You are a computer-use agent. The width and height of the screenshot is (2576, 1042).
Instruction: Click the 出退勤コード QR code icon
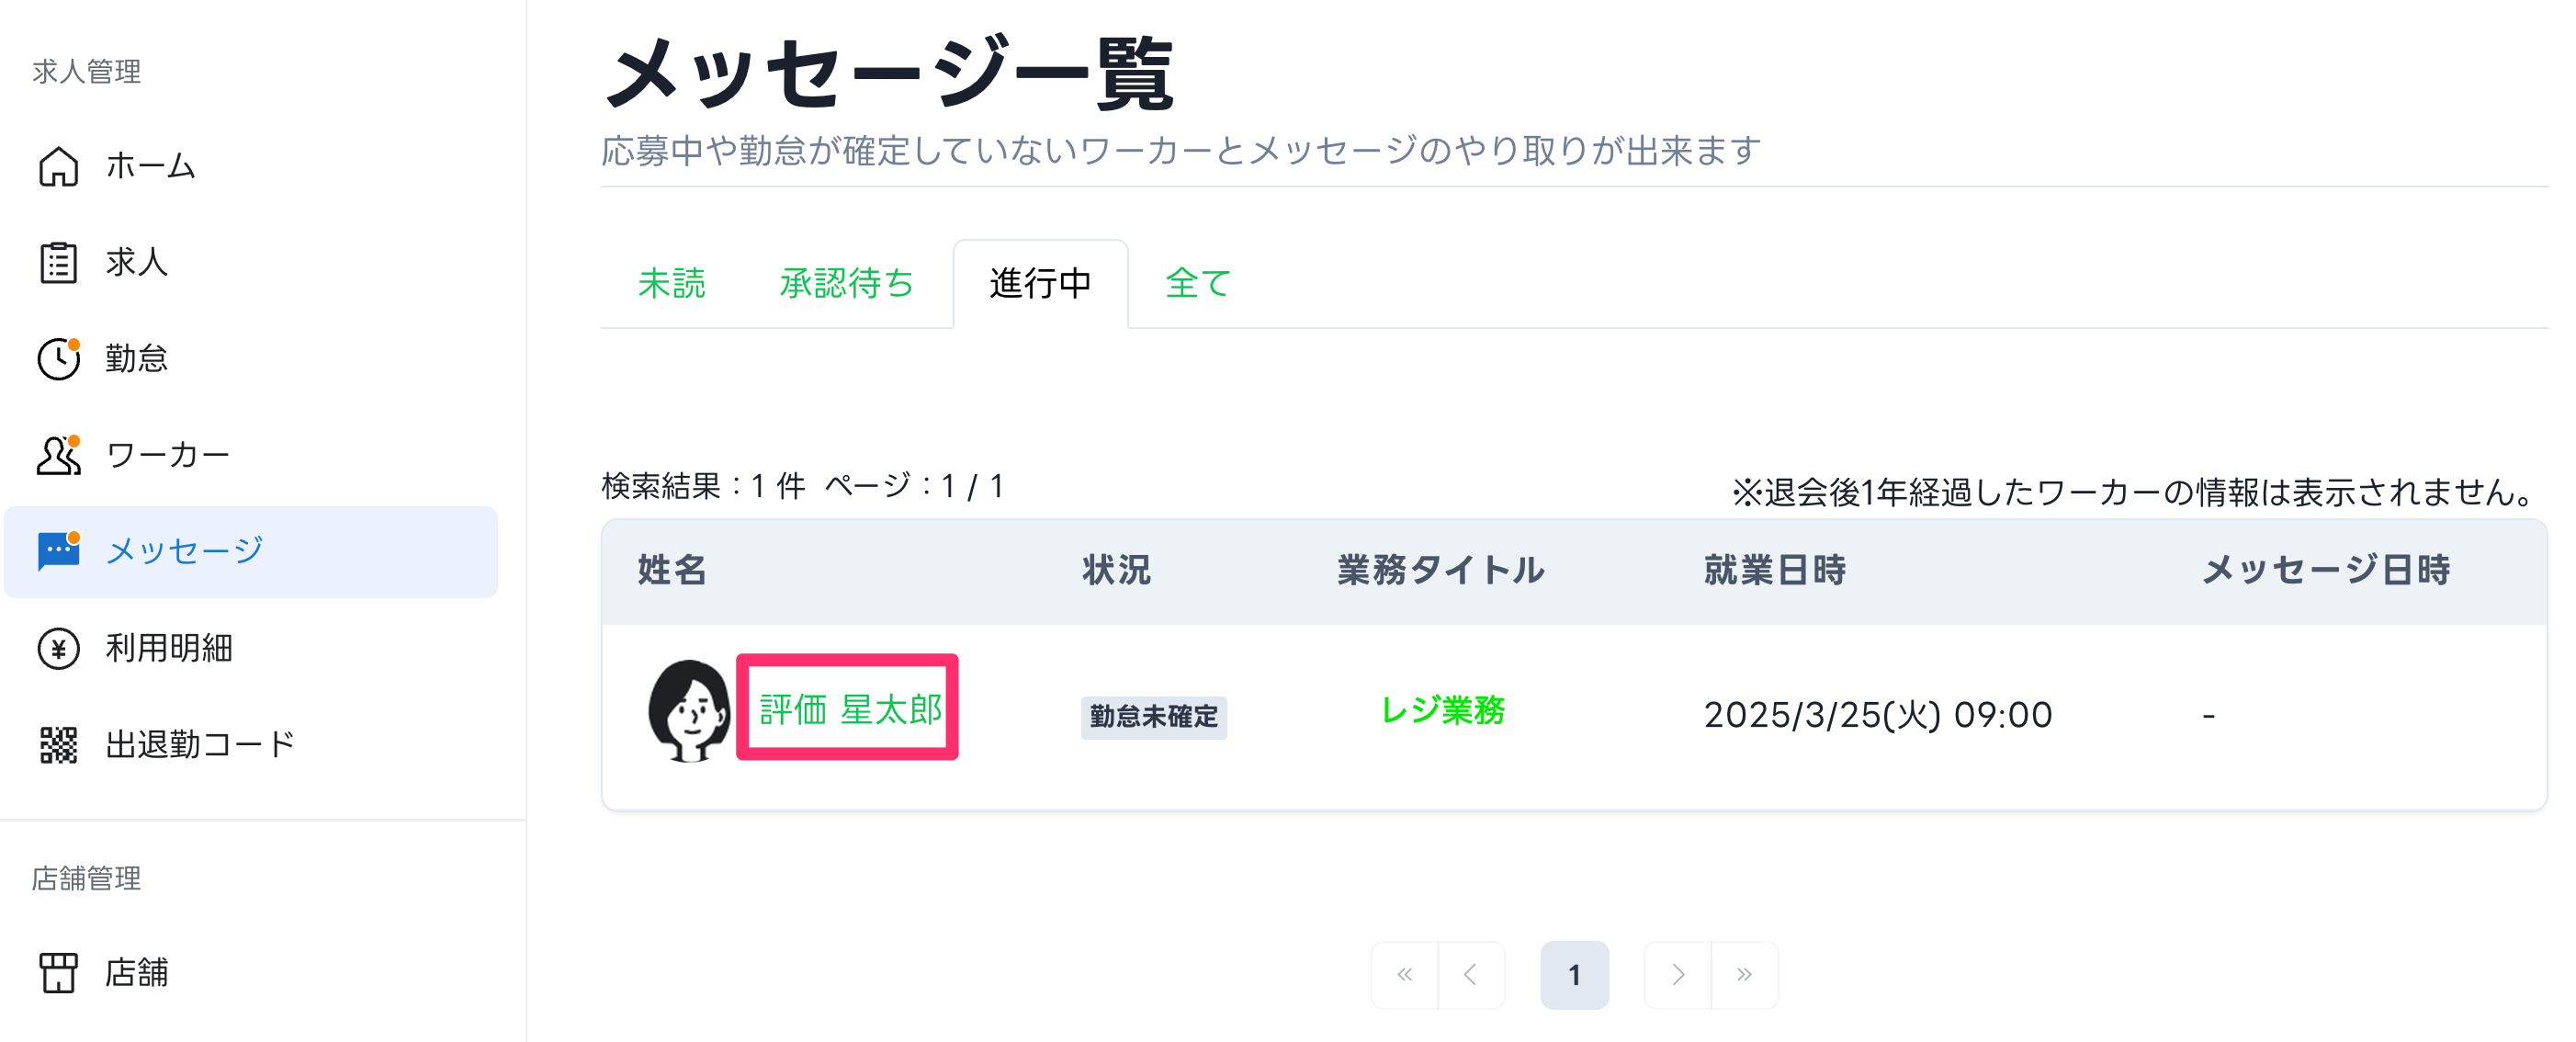(x=58, y=745)
